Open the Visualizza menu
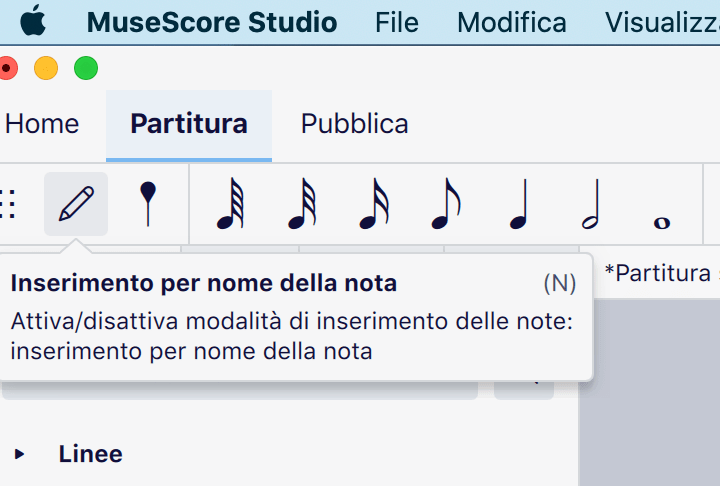The width and height of the screenshot is (720, 486). [x=662, y=22]
